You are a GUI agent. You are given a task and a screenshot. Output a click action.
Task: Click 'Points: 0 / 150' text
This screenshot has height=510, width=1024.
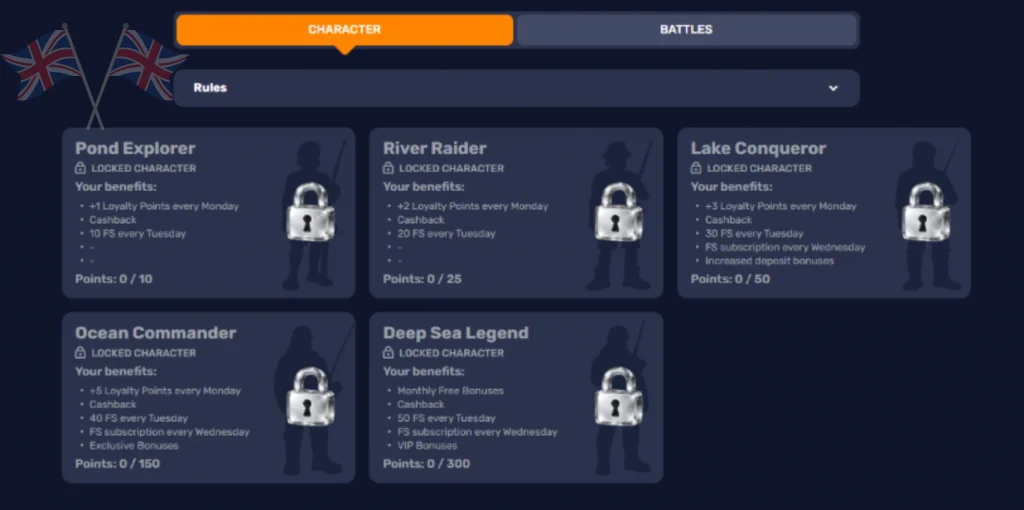[x=118, y=464]
